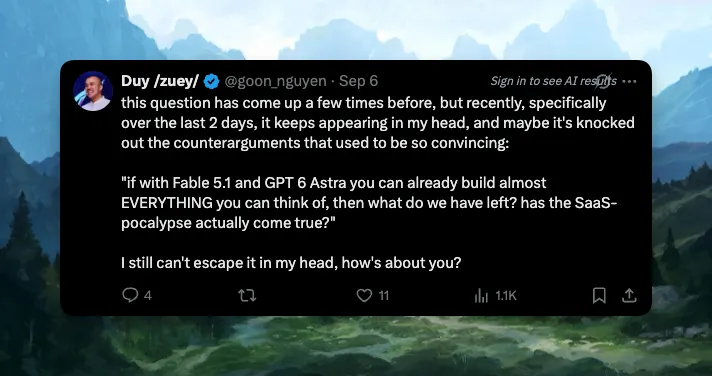Click the 11 likes count
Image resolution: width=712 pixels, height=376 pixels.
pyautogui.click(x=384, y=296)
